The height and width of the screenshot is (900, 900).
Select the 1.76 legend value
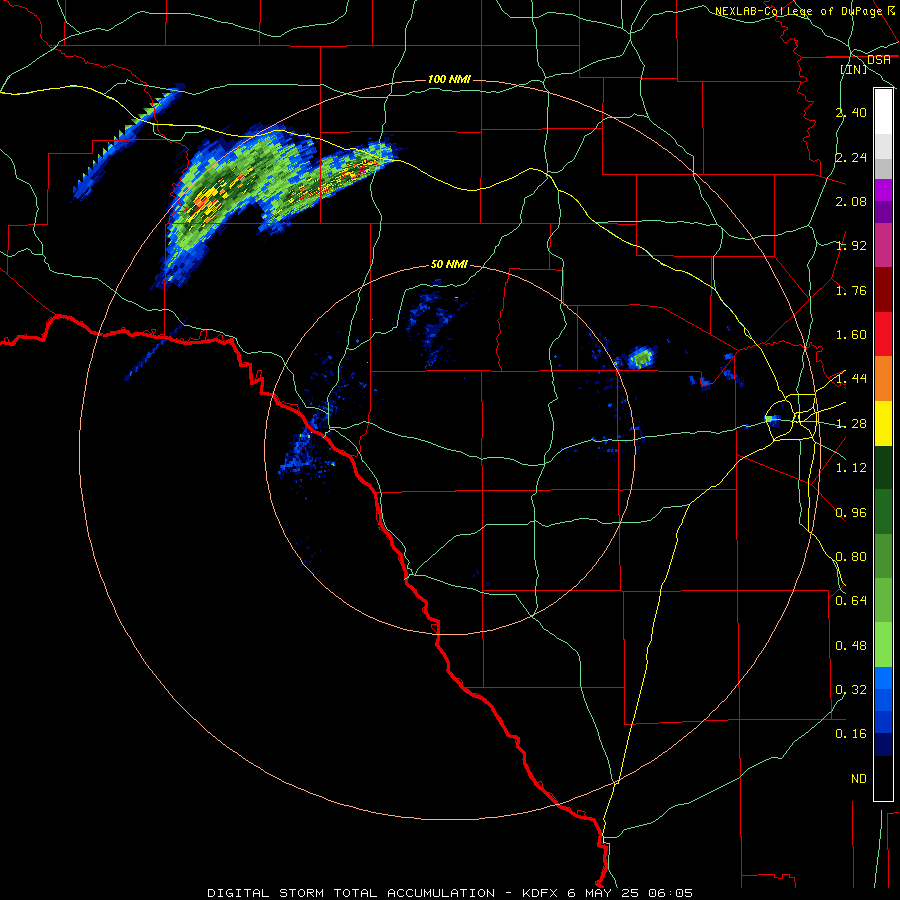[x=851, y=290]
